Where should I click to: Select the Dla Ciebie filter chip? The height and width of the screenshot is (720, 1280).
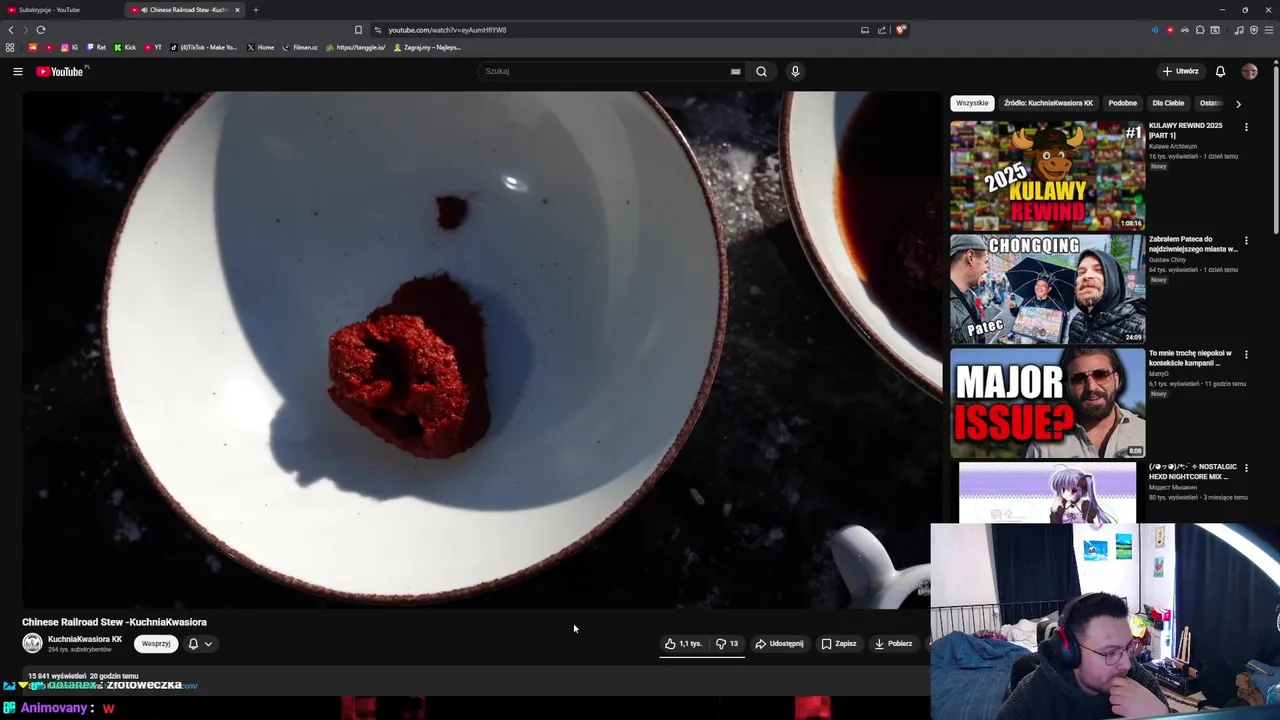(1168, 103)
